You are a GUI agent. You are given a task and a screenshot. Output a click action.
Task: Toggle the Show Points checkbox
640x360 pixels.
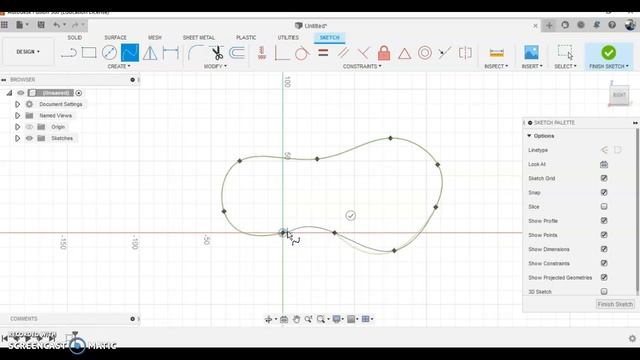tap(604, 235)
